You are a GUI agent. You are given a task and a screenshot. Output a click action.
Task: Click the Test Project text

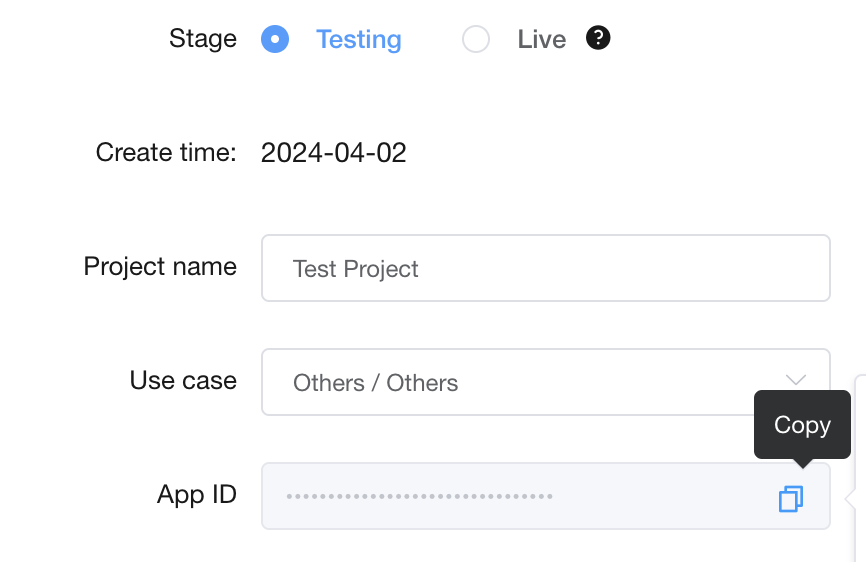[x=355, y=269]
